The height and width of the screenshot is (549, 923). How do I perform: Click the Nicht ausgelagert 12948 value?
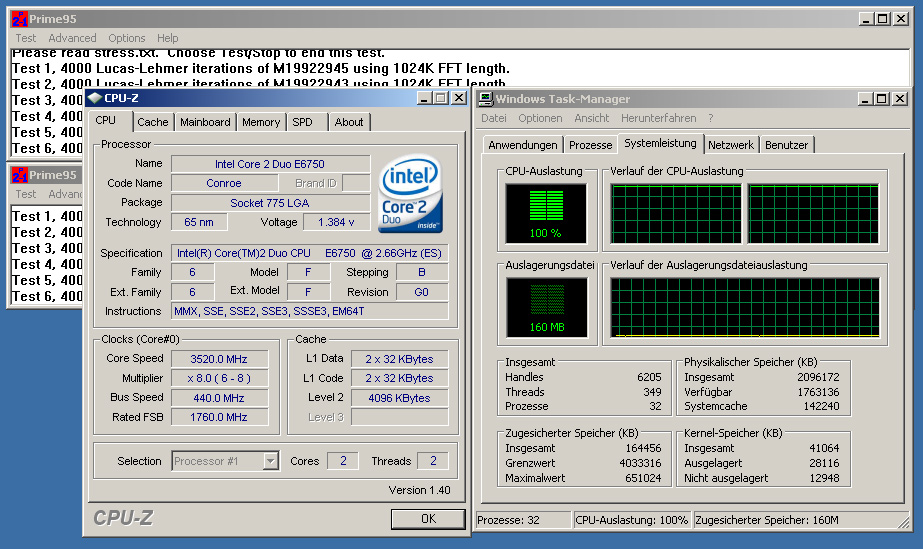[x=824, y=478]
